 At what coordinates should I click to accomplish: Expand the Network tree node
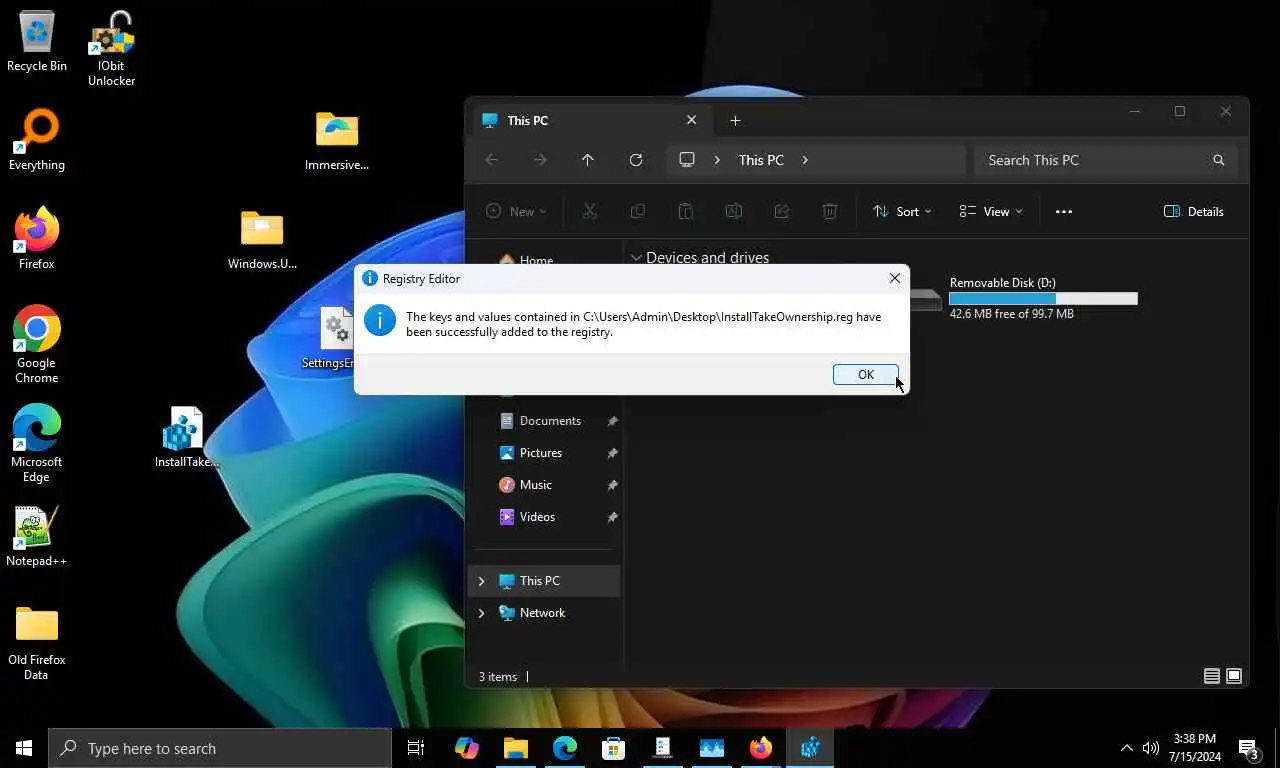(x=481, y=613)
